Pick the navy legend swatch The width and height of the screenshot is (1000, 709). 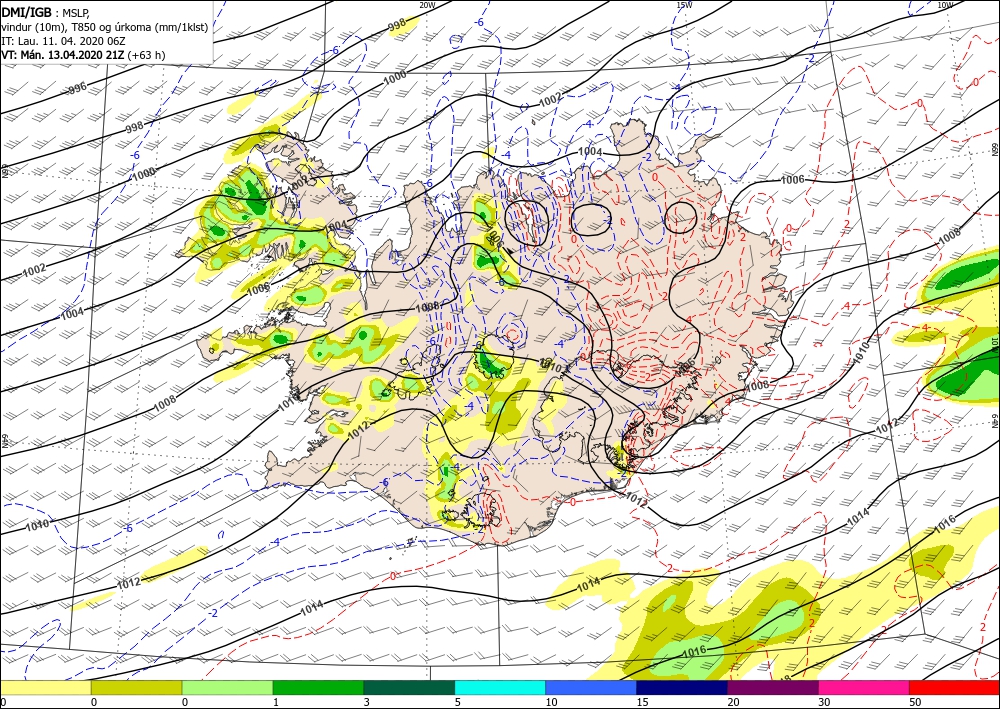click(x=682, y=687)
